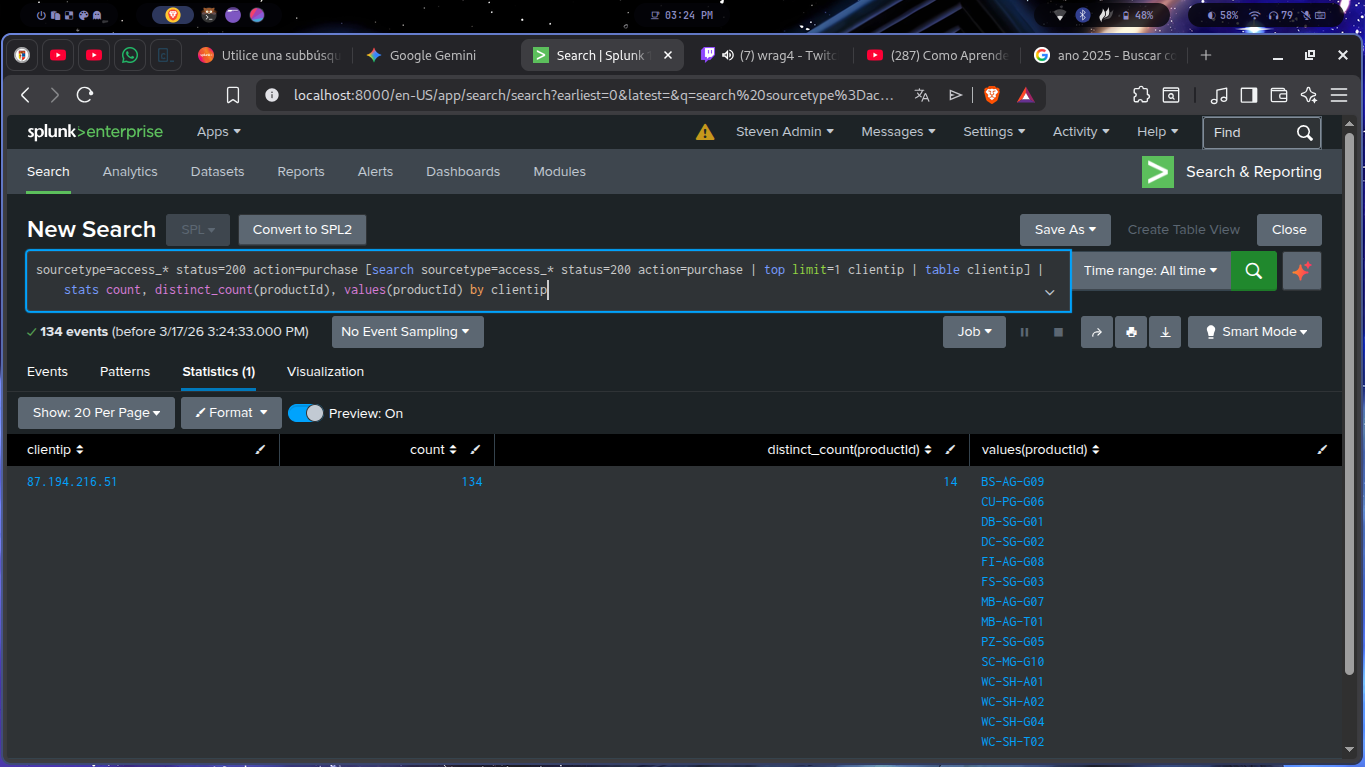
Task: Export the search results
Action: pyautogui.click(x=1164, y=331)
